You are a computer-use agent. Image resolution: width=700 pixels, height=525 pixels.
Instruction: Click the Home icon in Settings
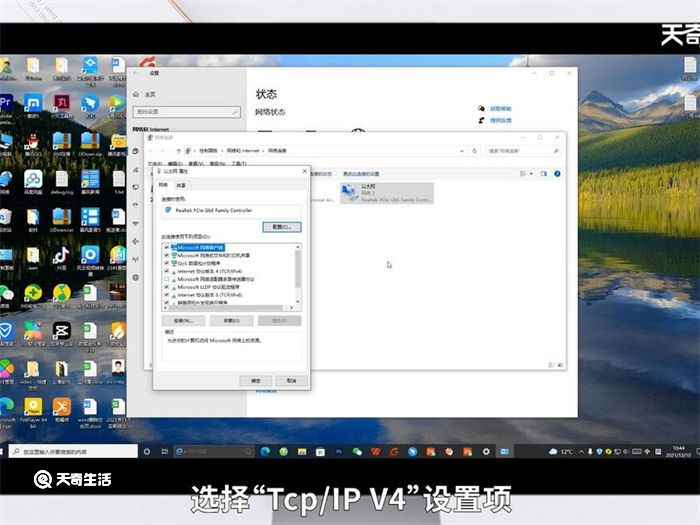136,94
